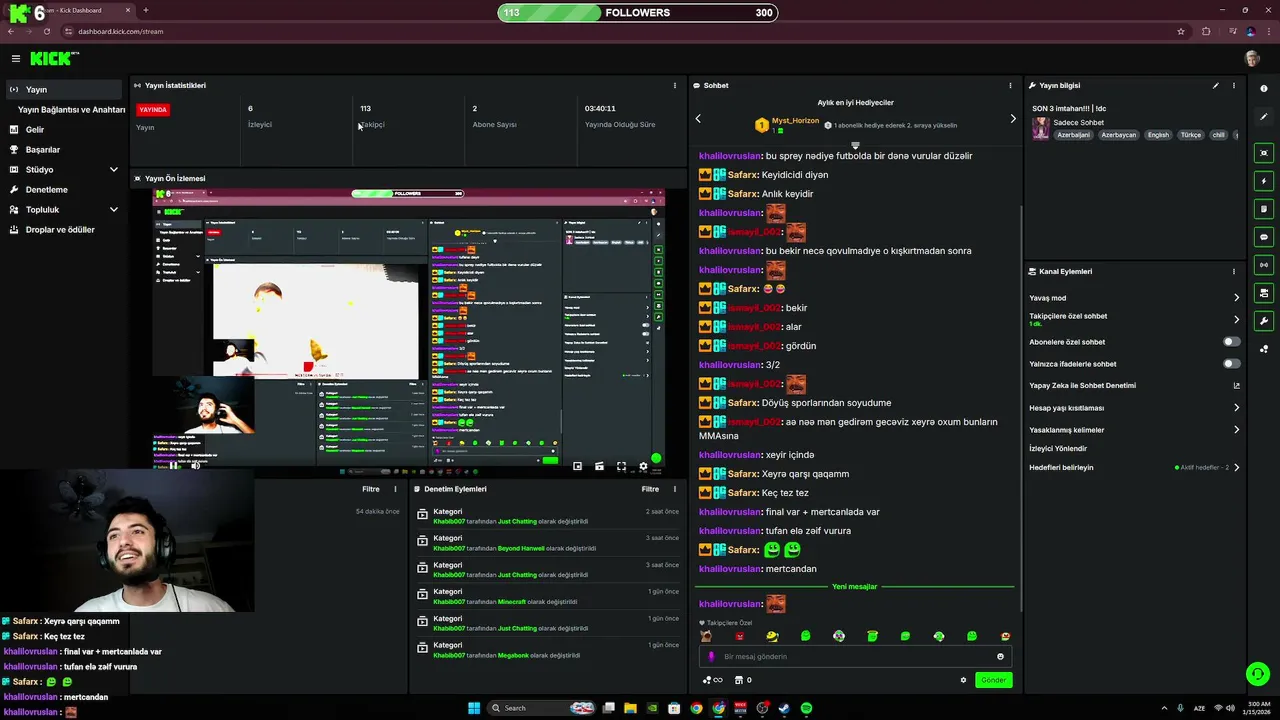This screenshot has height=720, width=1280.
Task: Expand Hedefleri belirleyin goals option
Action: coord(1134,468)
